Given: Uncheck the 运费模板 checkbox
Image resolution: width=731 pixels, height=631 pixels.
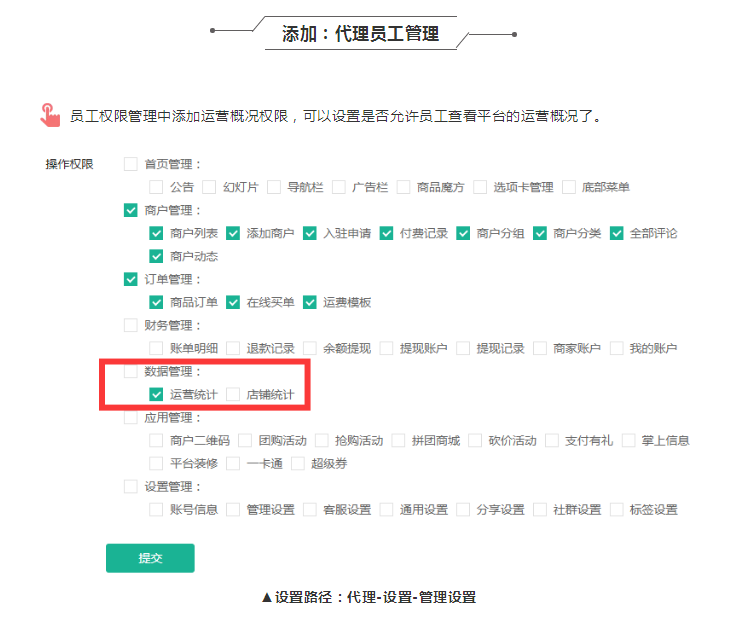Looking at the screenshot, I should [x=309, y=302].
